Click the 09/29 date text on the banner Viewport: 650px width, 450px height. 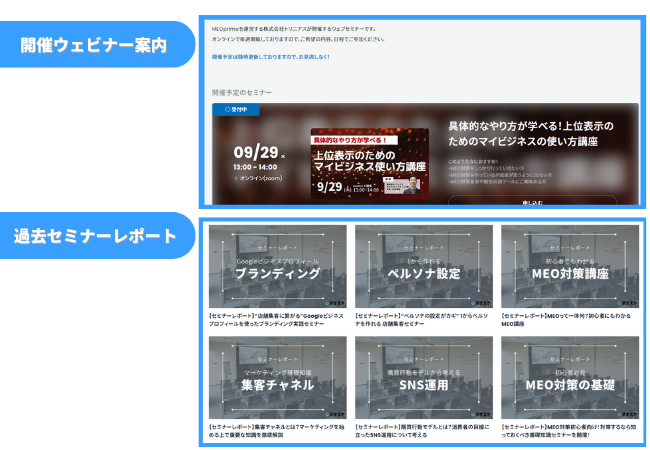[256, 152]
